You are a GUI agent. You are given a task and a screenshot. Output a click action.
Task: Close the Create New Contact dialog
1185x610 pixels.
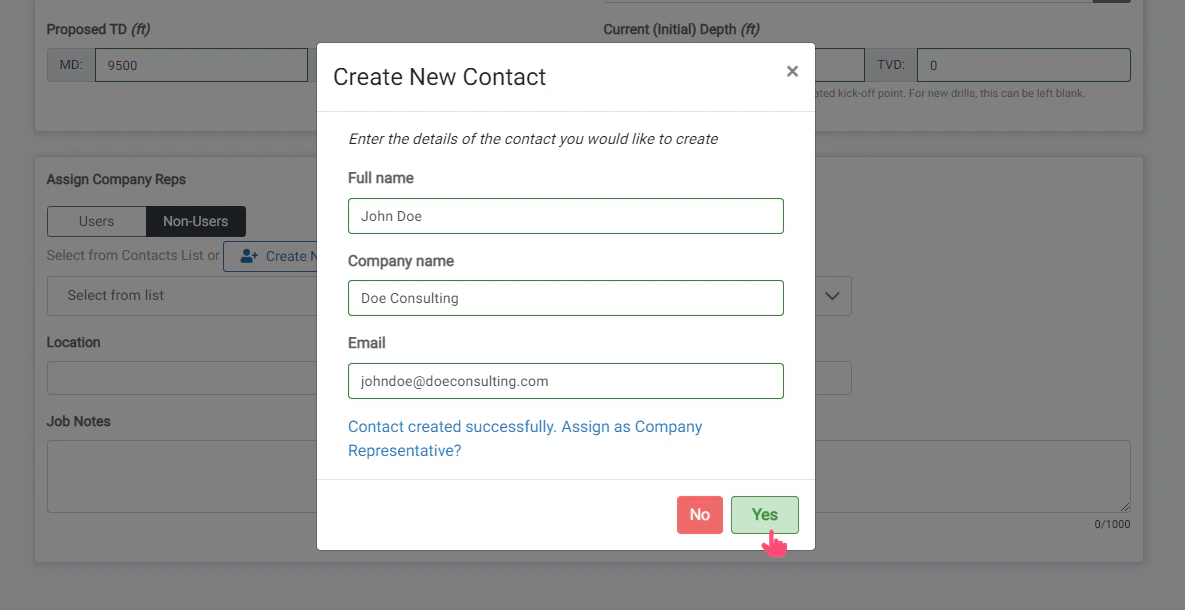[x=792, y=71]
